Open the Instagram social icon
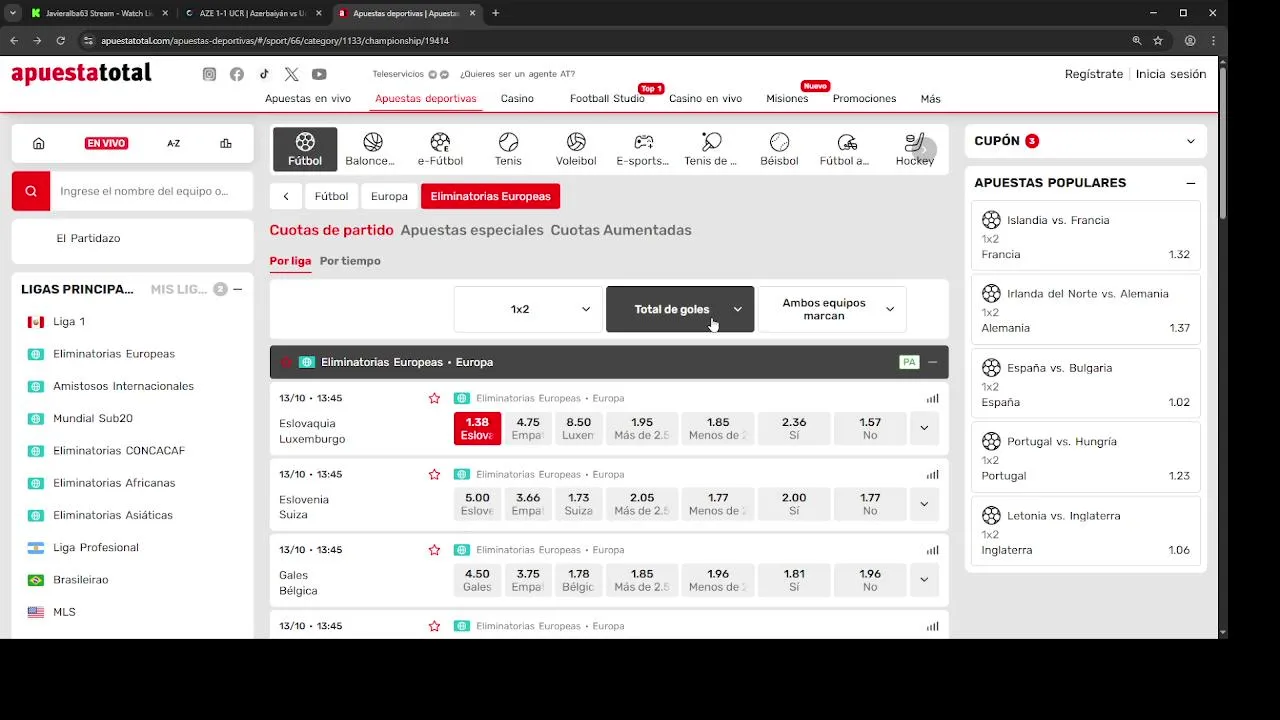Screen dimensions: 1280x720 click(209, 74)
